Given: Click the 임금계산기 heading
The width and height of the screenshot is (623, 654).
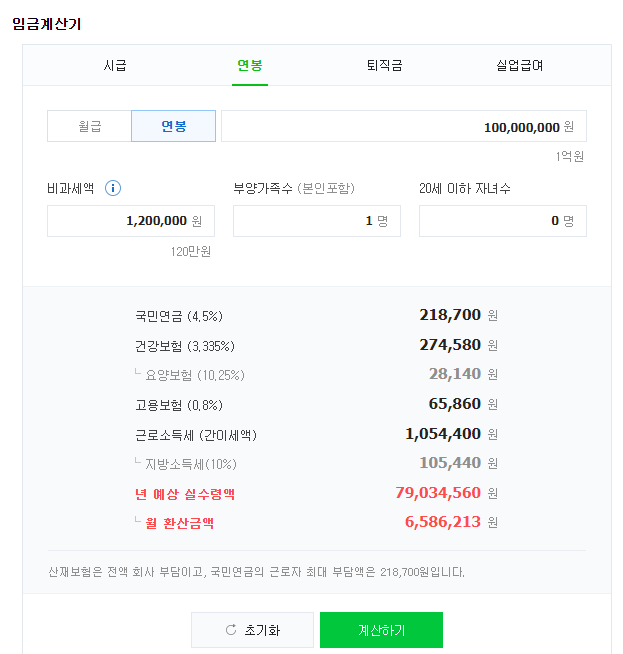Looking at the screenshot, I should (x=47, y=24).
